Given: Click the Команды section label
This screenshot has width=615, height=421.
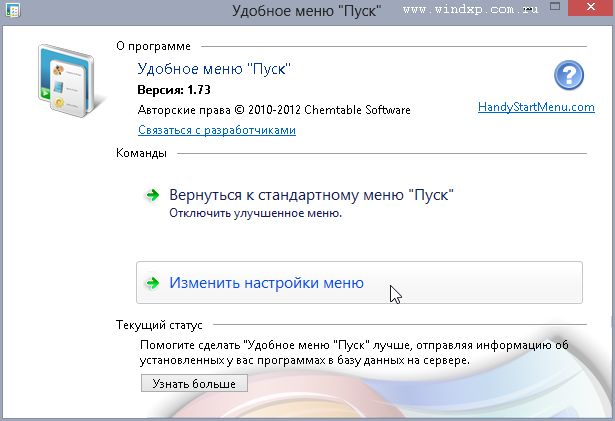Looking at the screenshot, I should [141, 153].
